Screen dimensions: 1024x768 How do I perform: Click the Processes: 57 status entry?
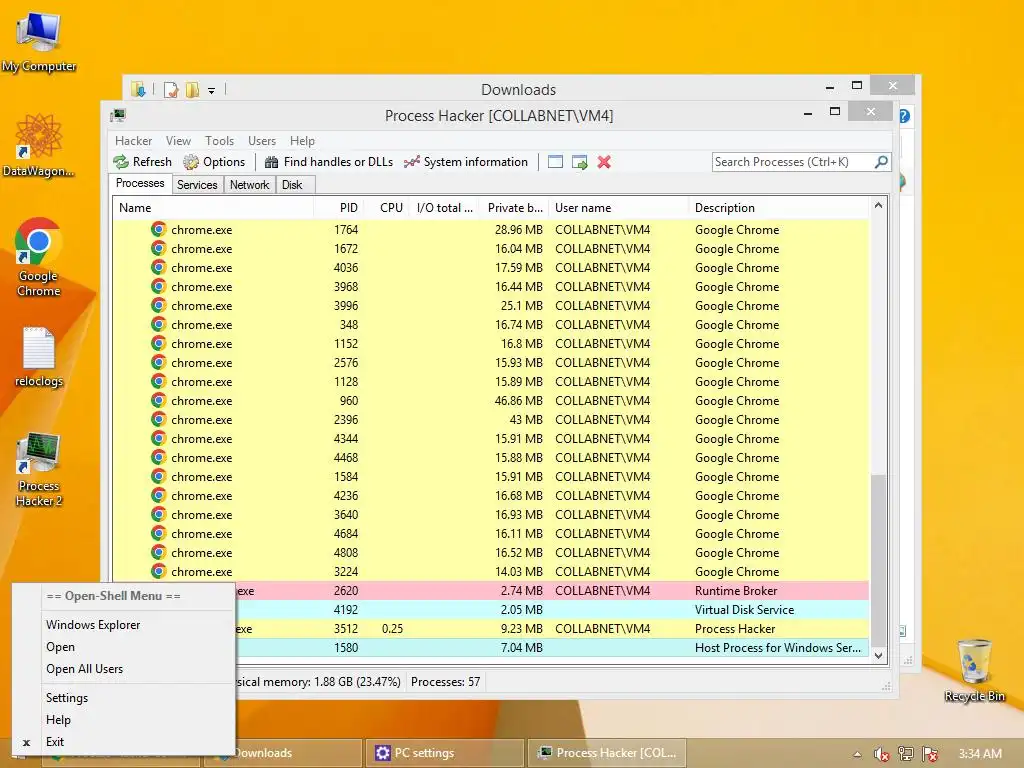click(445, 682)
